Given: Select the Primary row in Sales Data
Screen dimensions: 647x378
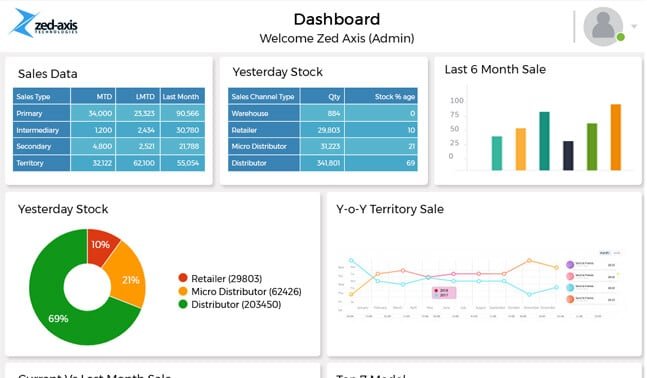Looking at the screenshot, I should [109, 113].
